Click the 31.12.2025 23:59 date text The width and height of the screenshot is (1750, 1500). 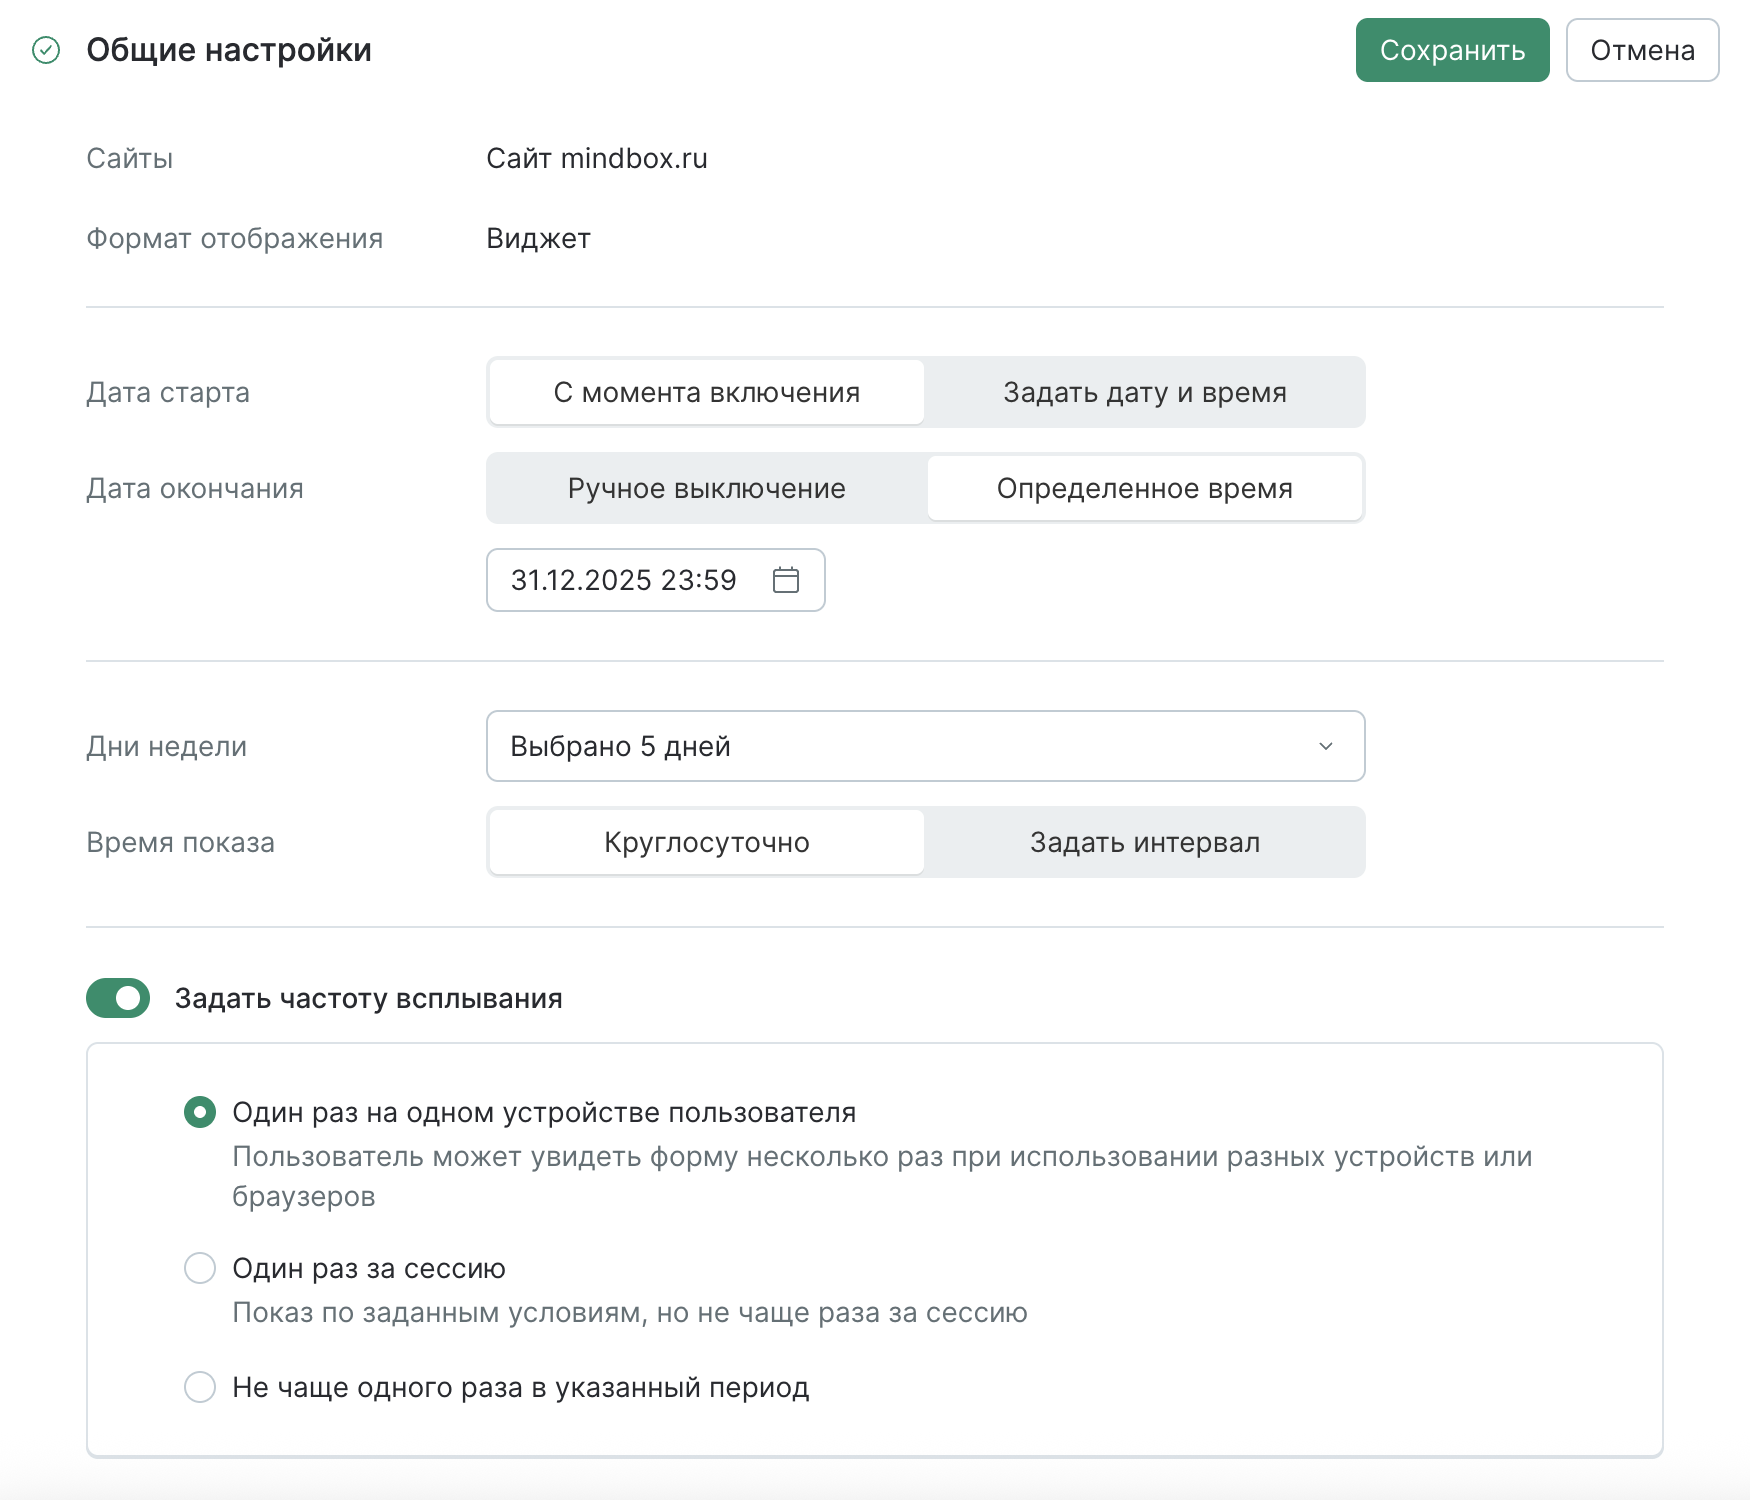tap(623, 580)
